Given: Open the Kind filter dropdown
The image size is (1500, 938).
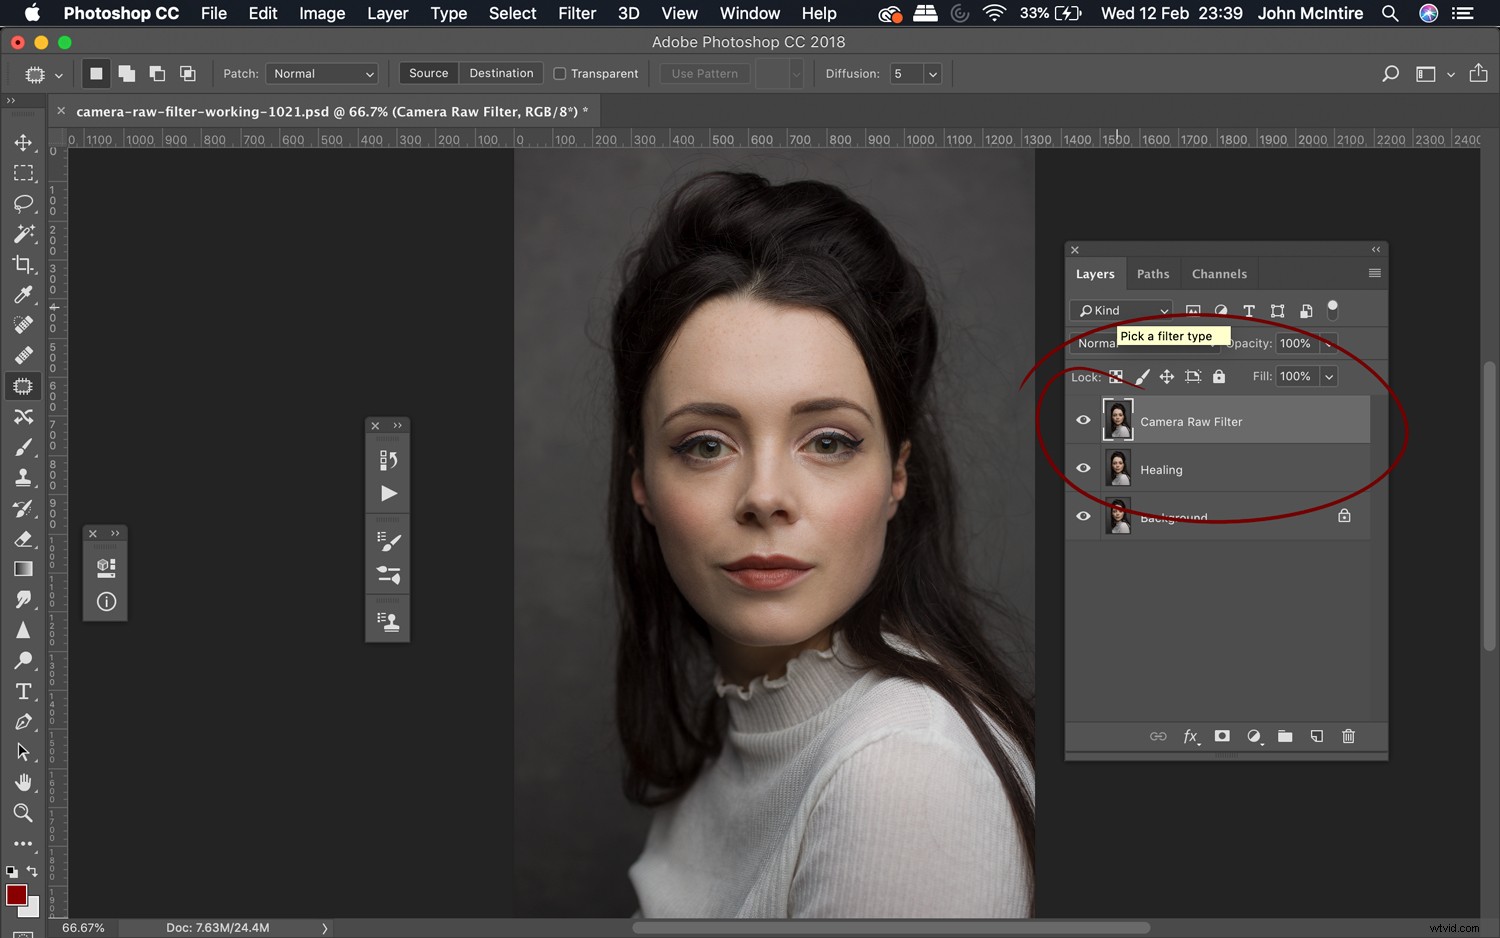Looking at the screenshot, I should tap(1120, 310).
